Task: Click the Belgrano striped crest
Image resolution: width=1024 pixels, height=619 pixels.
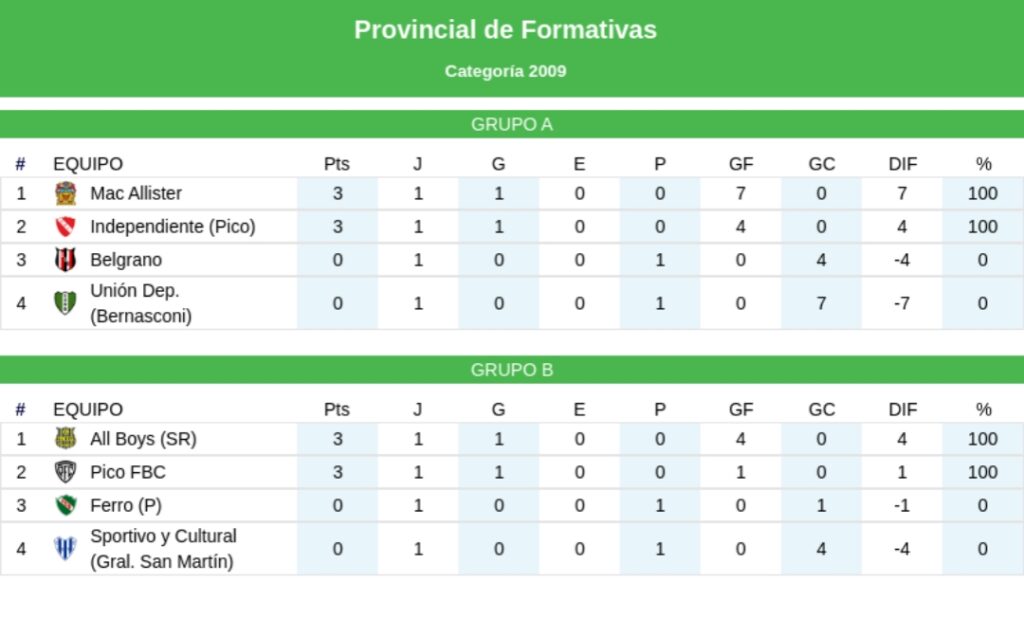Action: pyautogui.click(x=65, y=260)
